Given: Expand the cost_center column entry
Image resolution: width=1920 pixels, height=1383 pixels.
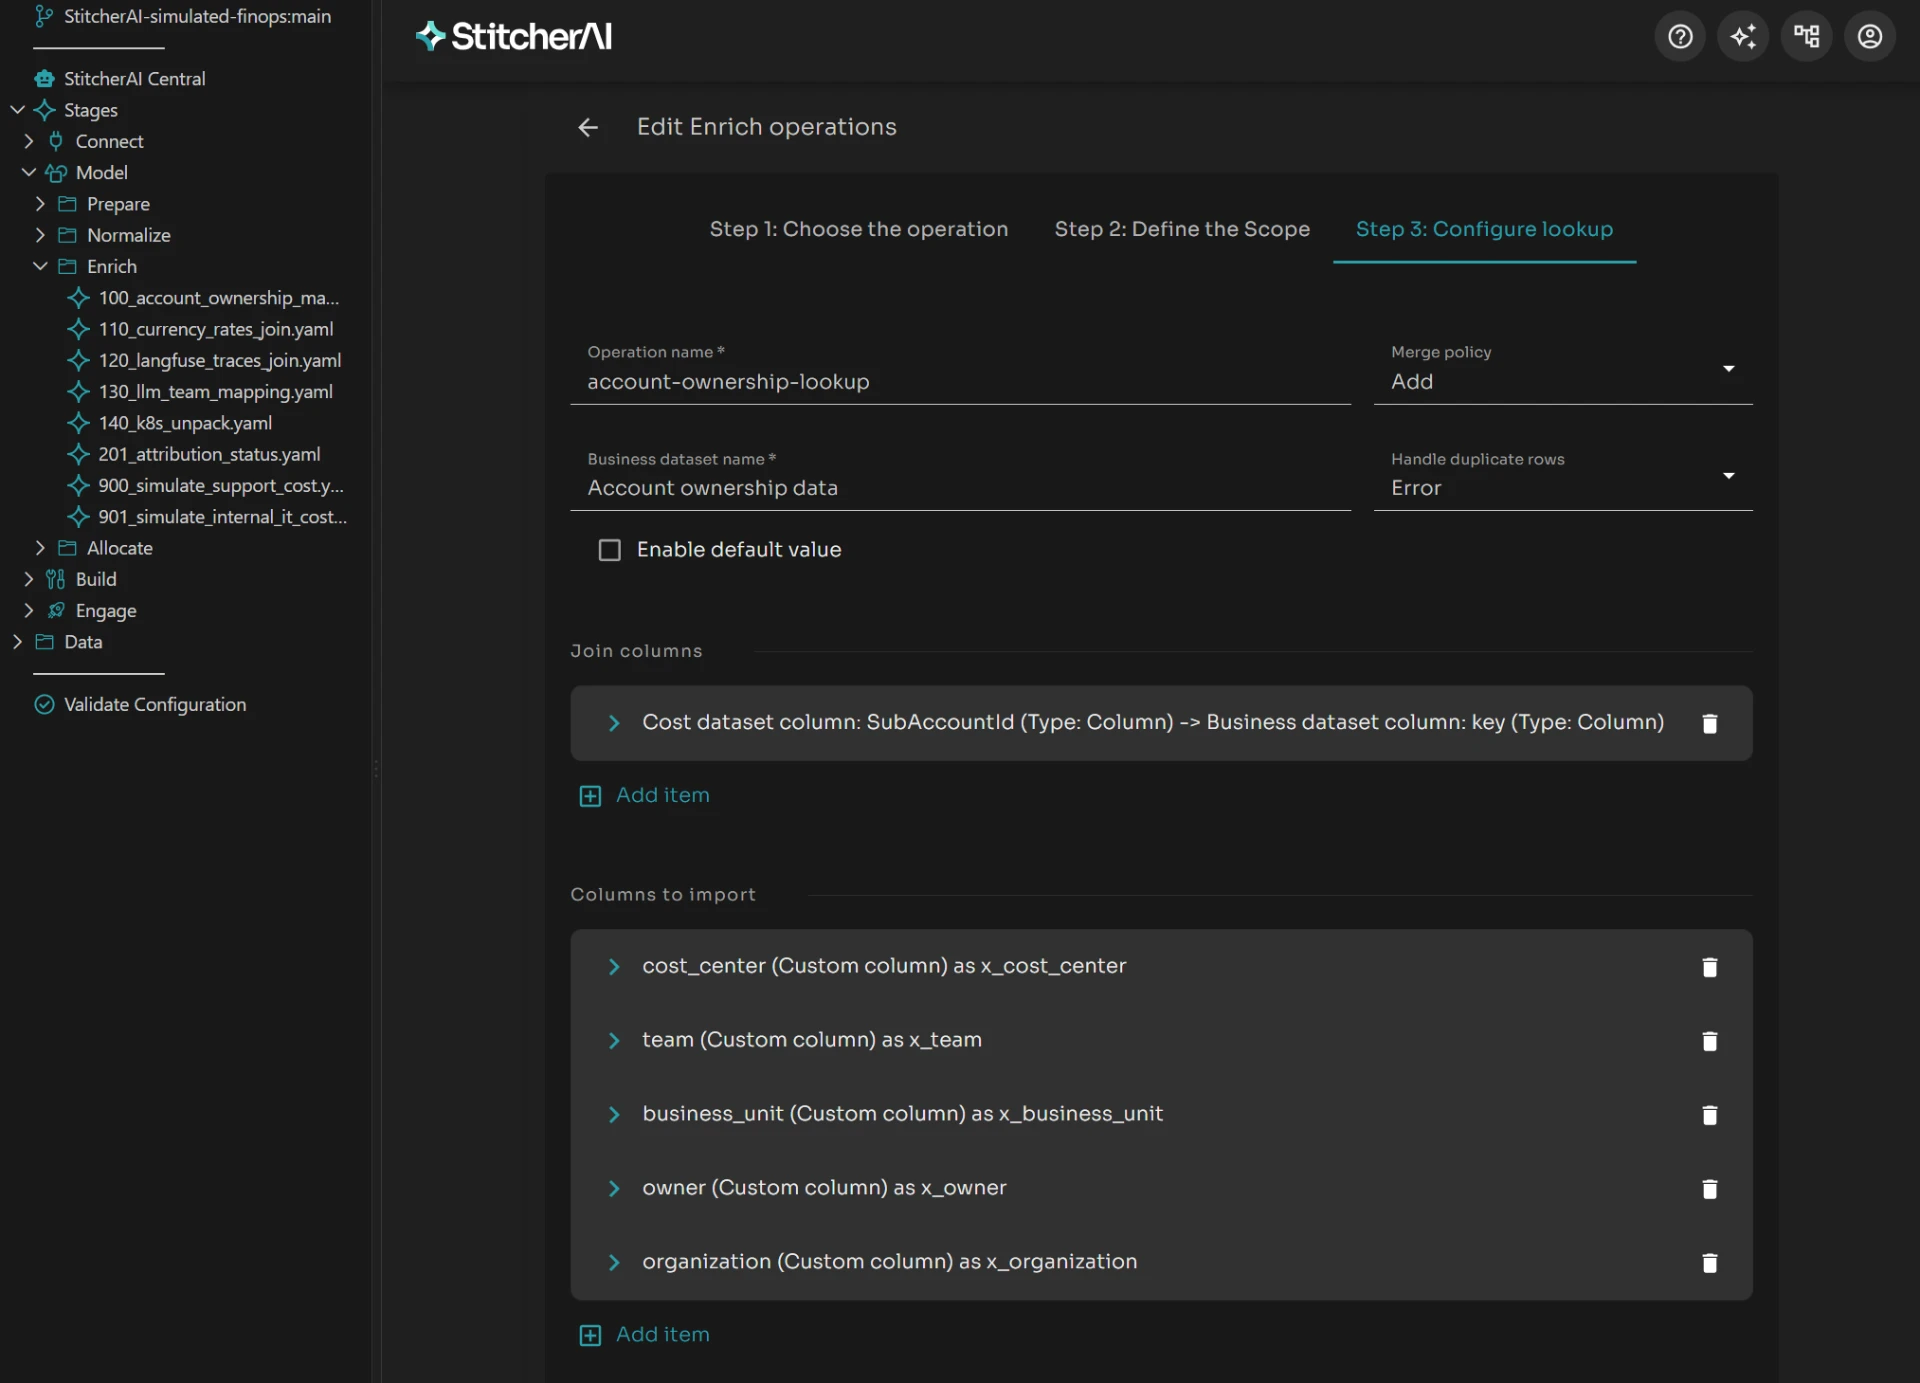Looking at the screenshot, I should pos(614,967).
